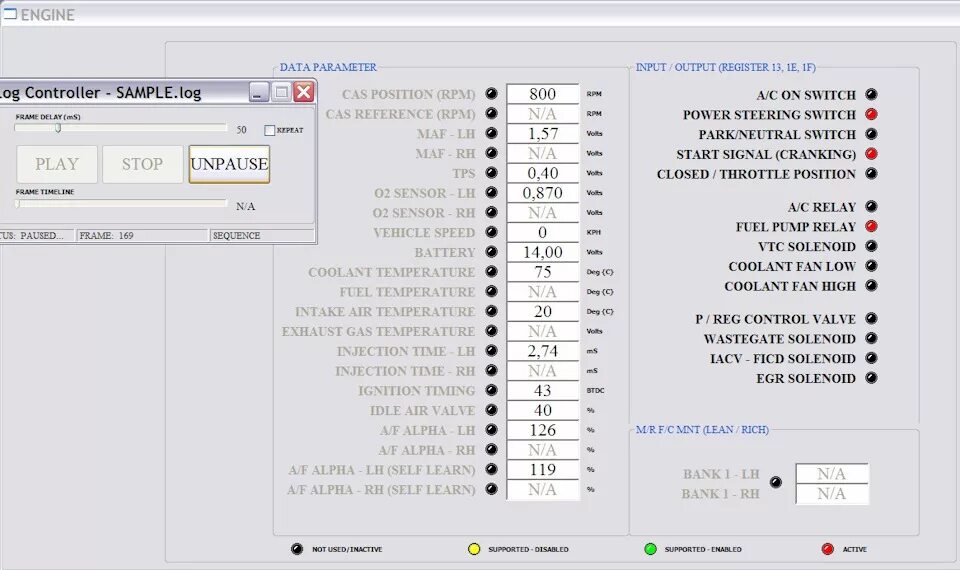Image resolution: width=960 pixels, height=570 pixels.
Task: Click the MAF - LH indicator light
Action: coord(492,133)
